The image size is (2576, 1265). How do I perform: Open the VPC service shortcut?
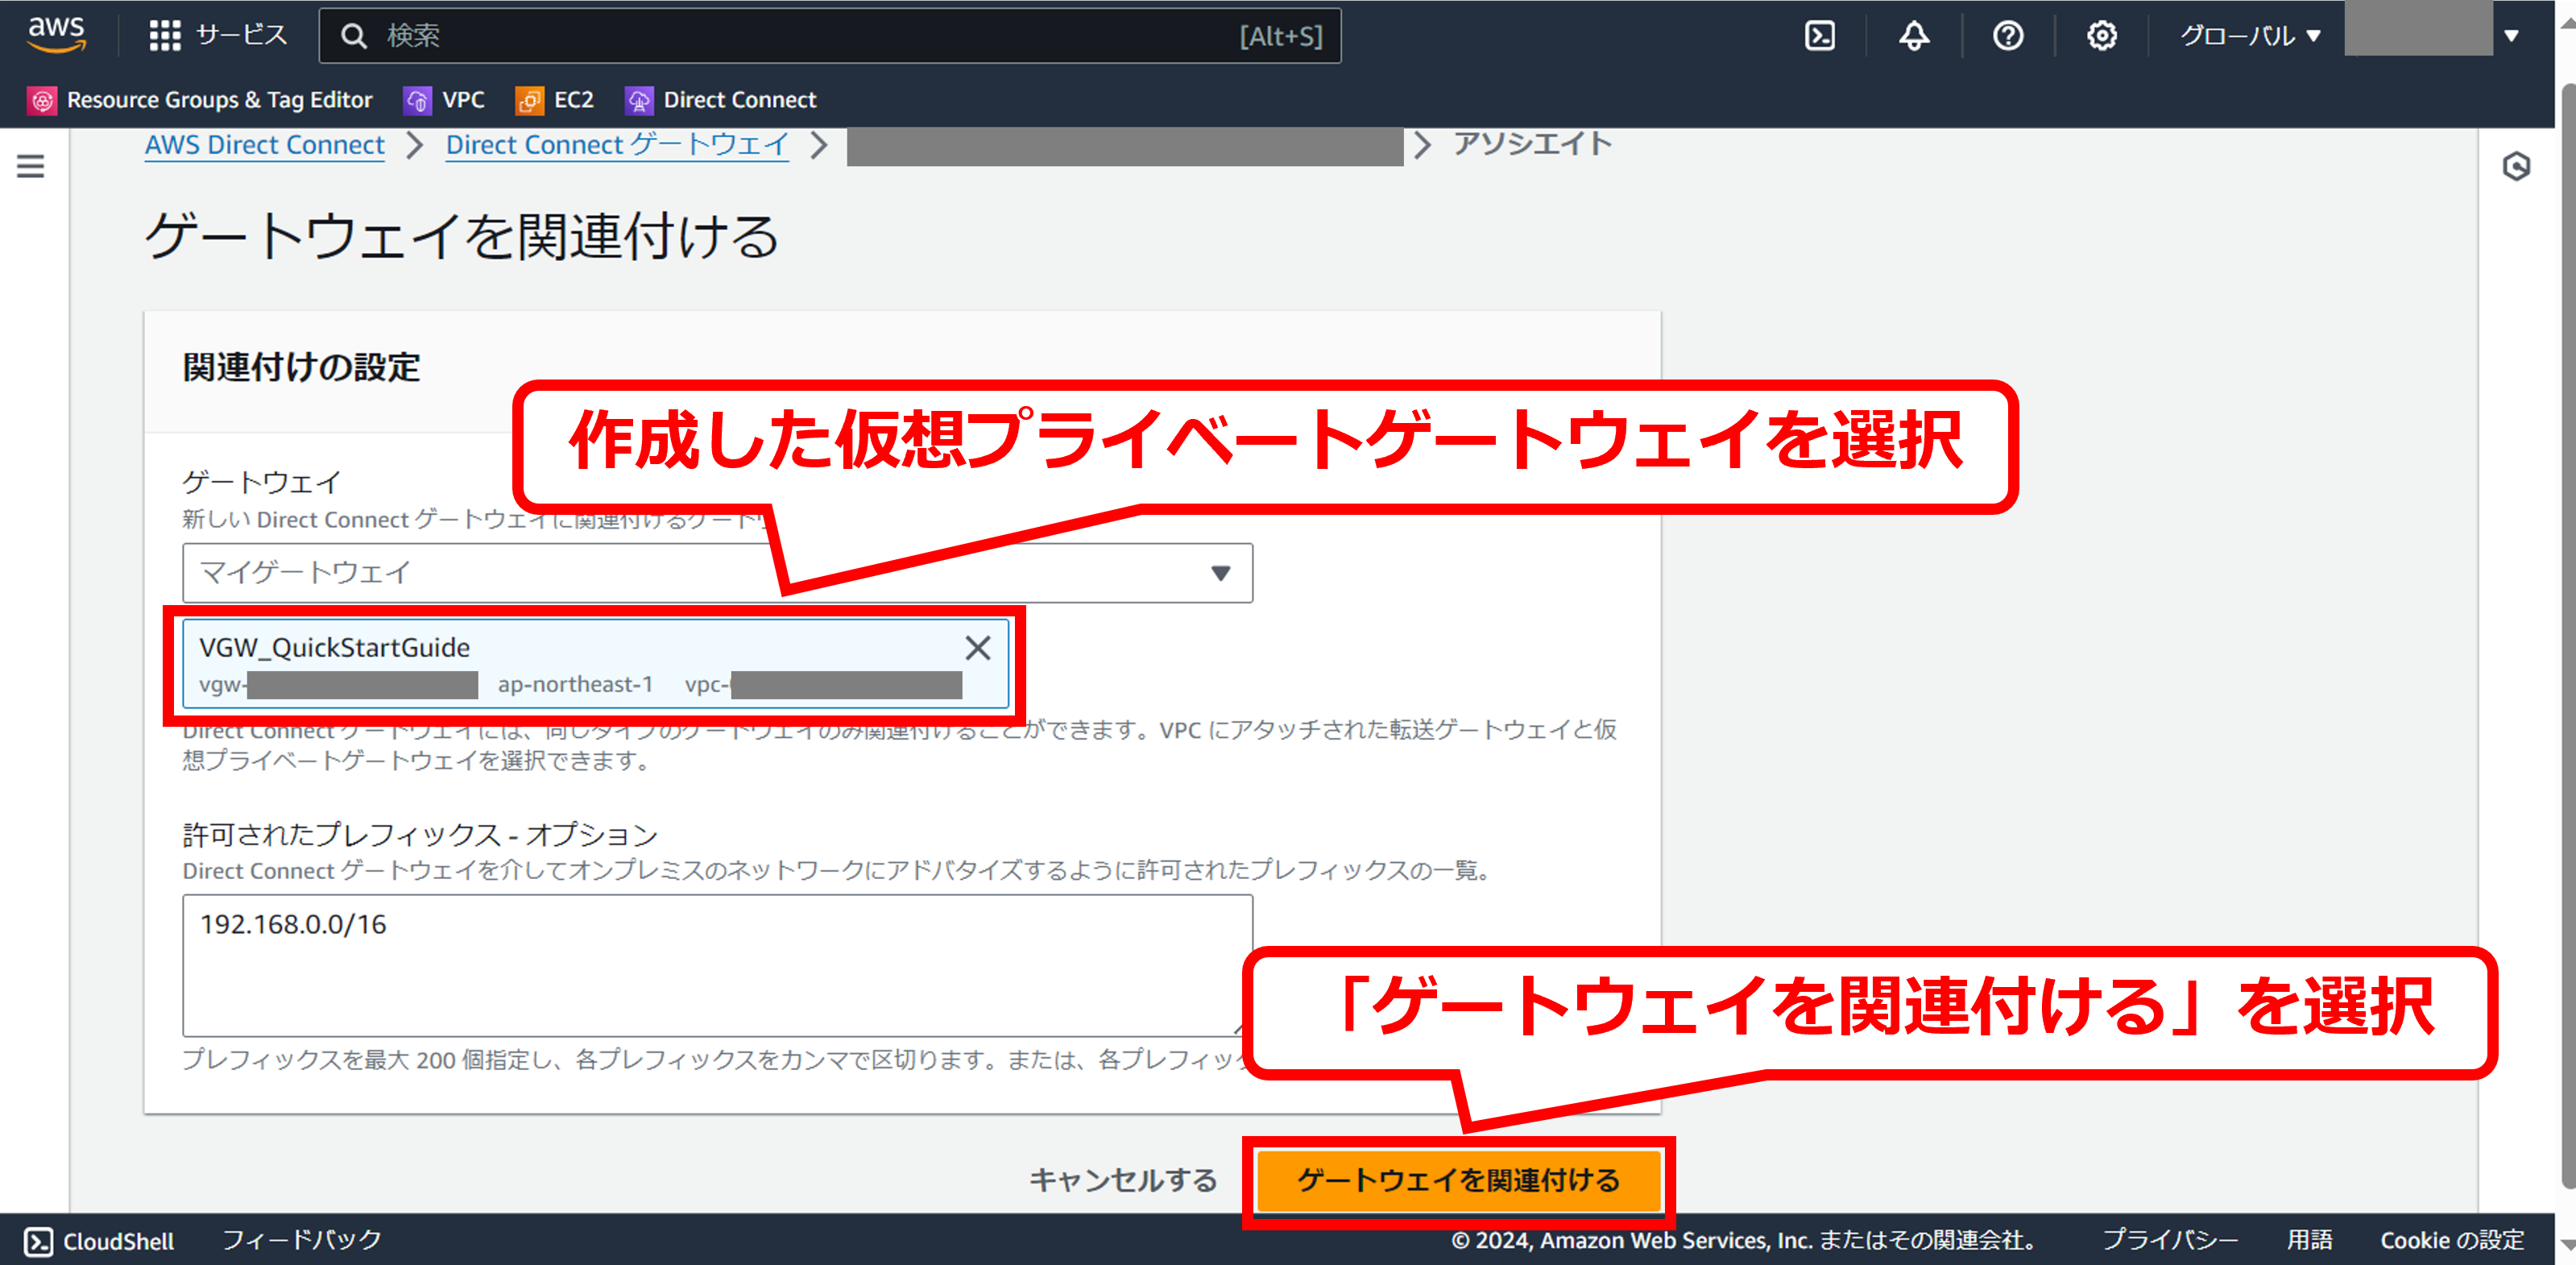click(444, 100)
